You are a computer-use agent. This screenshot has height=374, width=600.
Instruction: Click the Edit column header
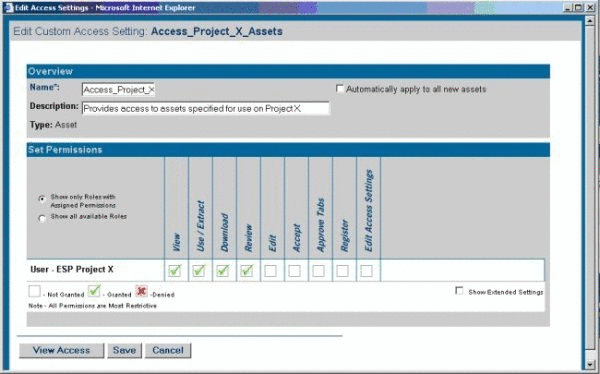(272, 243)
